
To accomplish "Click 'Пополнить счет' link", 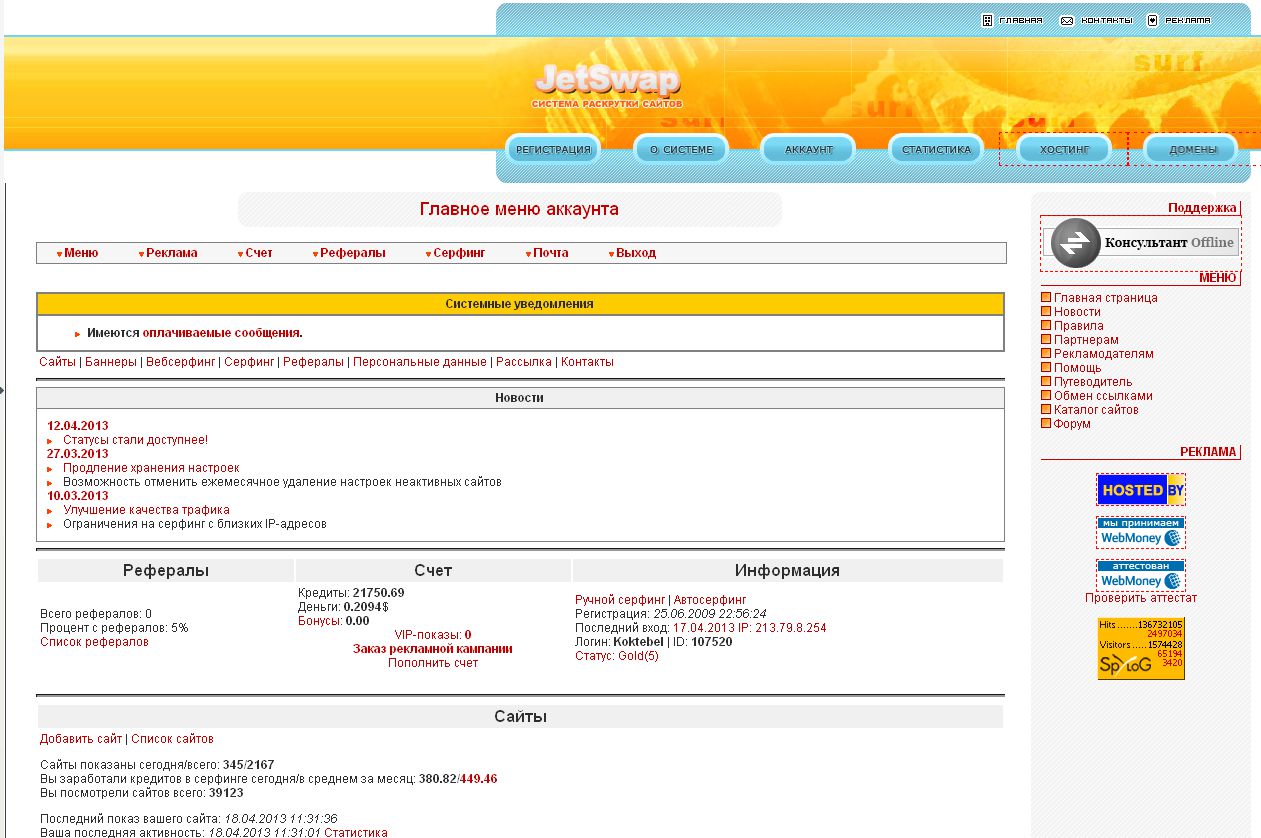I will [433, 663].
